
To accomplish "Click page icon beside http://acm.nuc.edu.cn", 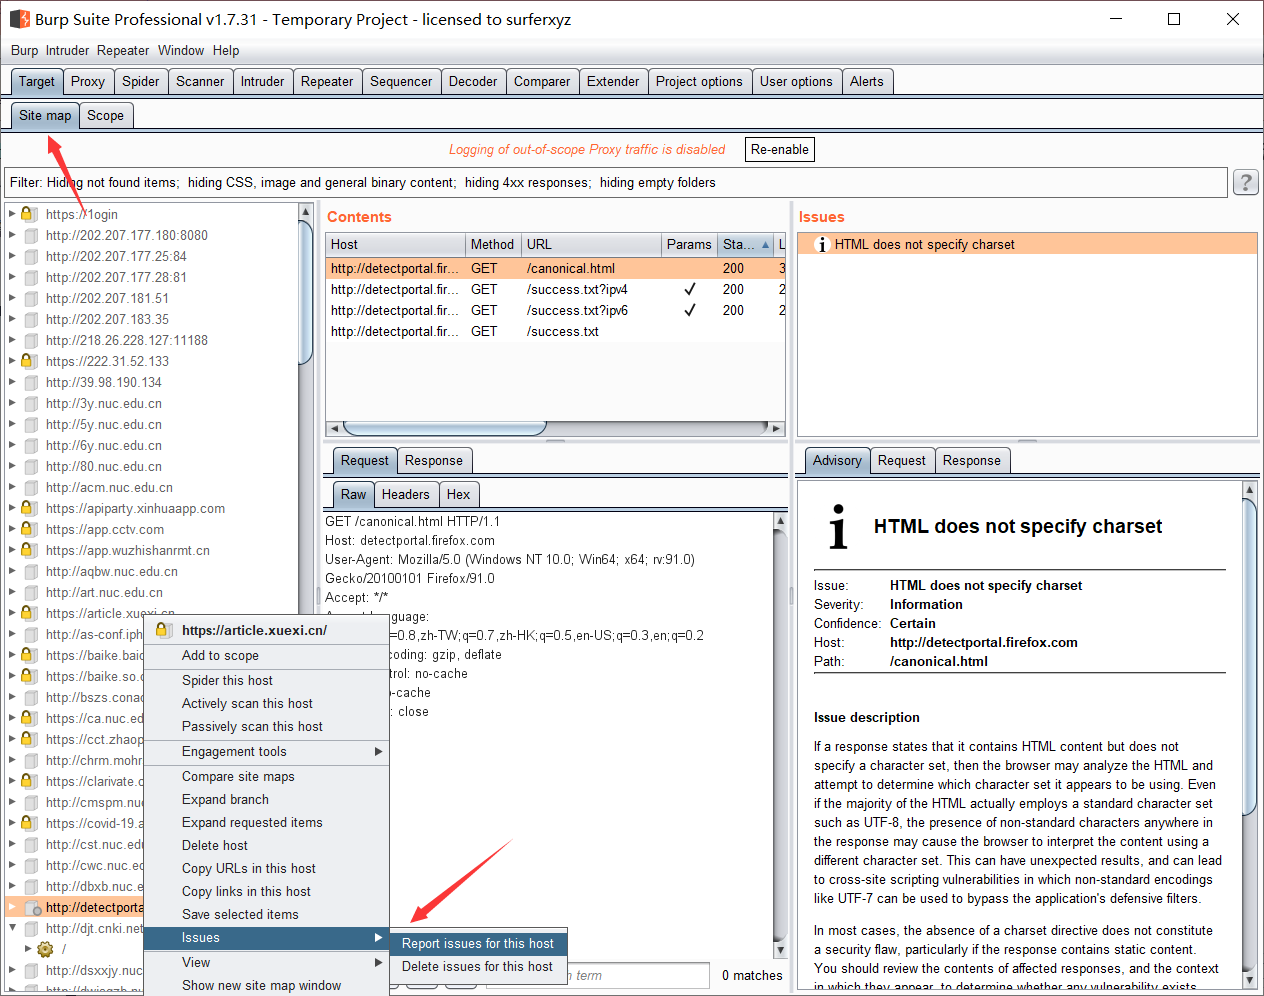I will coord(31,487).
